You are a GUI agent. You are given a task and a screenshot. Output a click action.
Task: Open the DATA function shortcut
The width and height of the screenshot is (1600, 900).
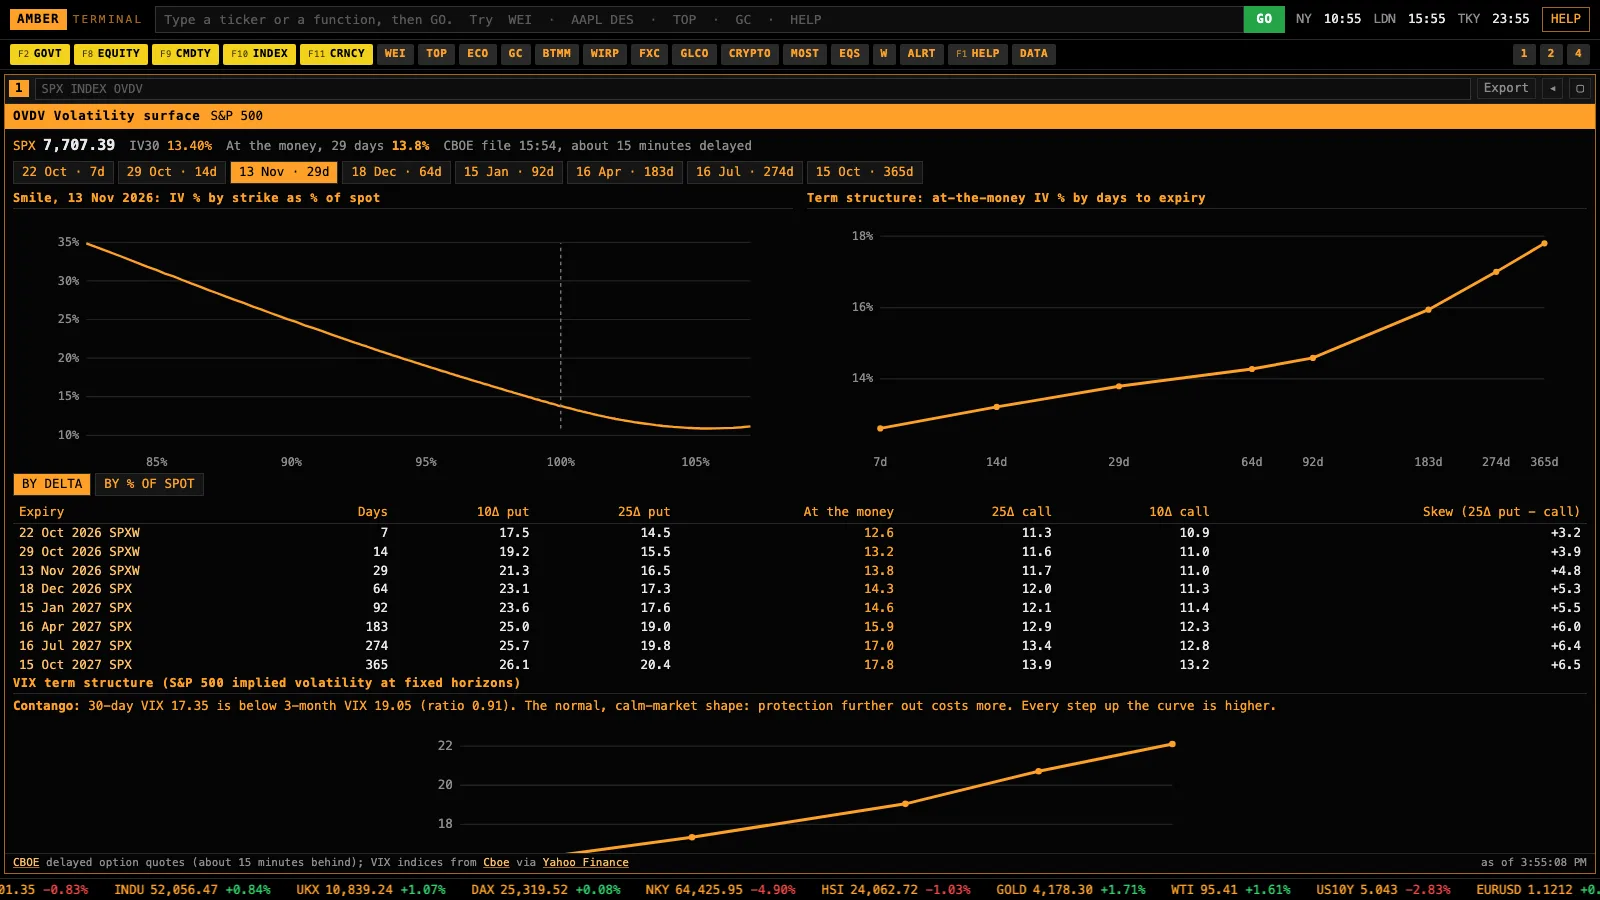(x=1034, y=54)
